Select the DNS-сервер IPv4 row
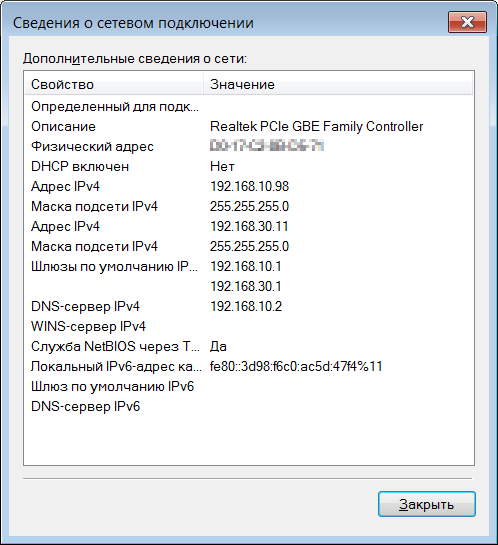Image resolution: width=498 pixels, height=545 pixels. [x=249, y=307]
